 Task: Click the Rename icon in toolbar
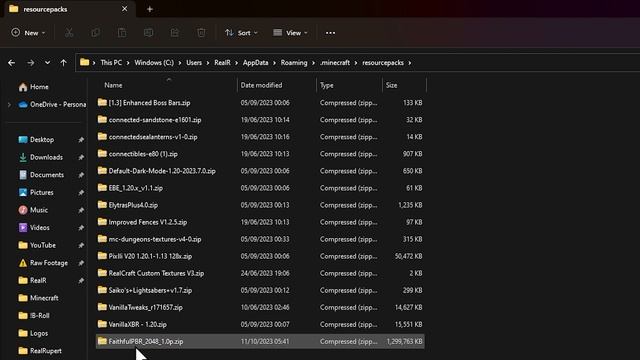point(149,33)
